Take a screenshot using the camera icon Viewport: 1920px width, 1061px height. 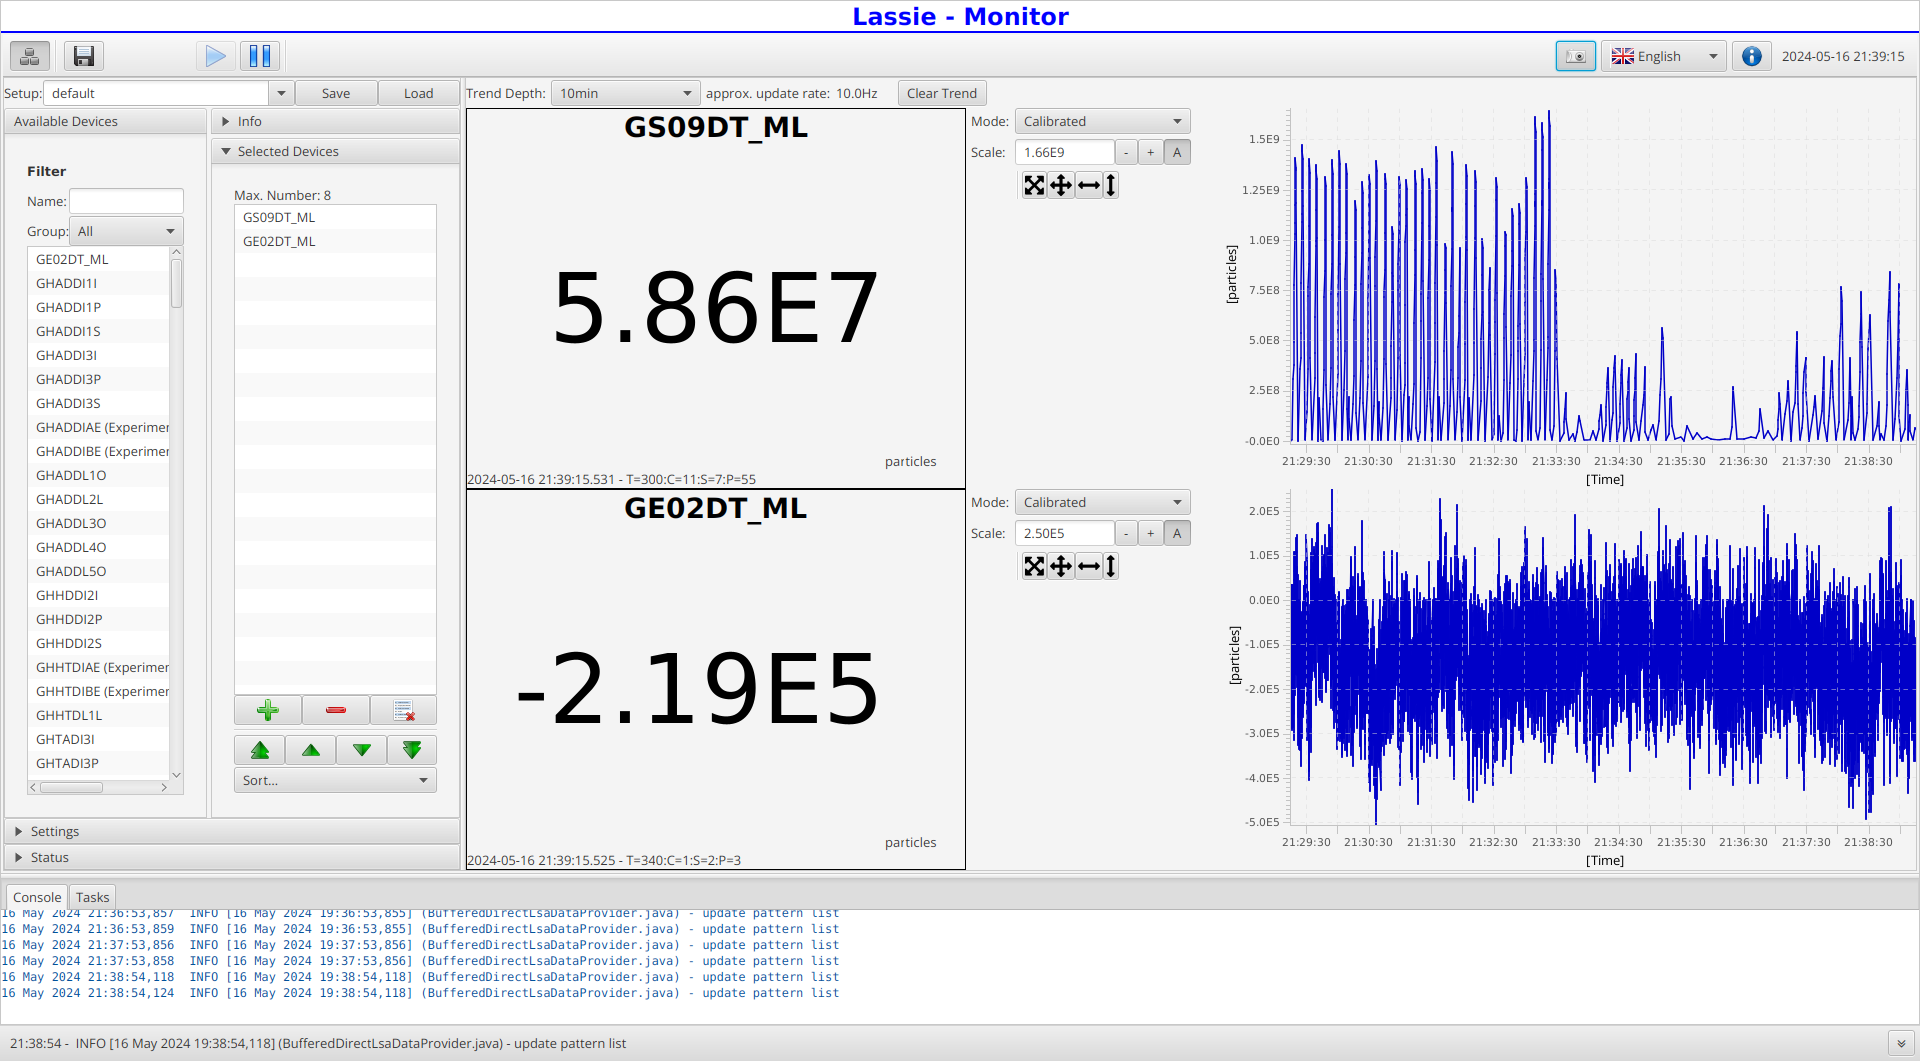[1576, 56]
